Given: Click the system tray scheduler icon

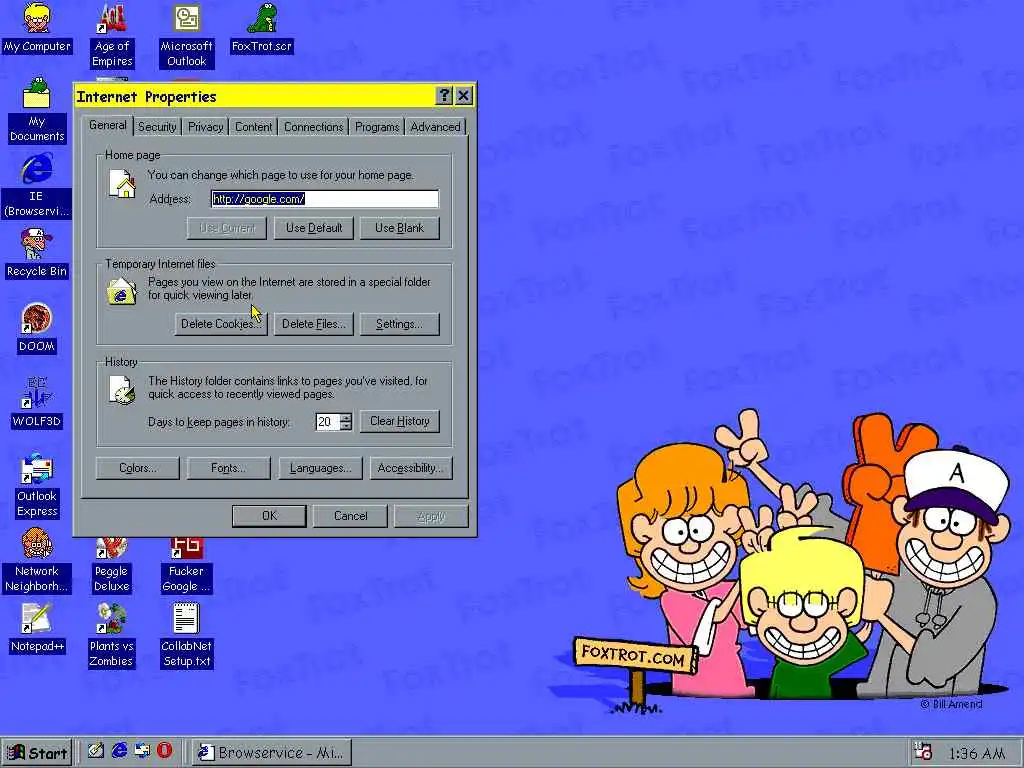Looking at the screenshot, I should click(x=923, y=752).
